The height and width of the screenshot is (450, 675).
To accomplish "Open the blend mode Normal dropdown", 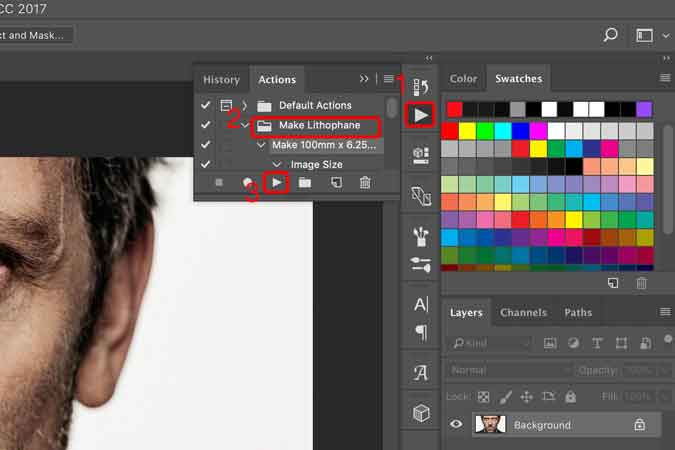I will coord(509,370).
